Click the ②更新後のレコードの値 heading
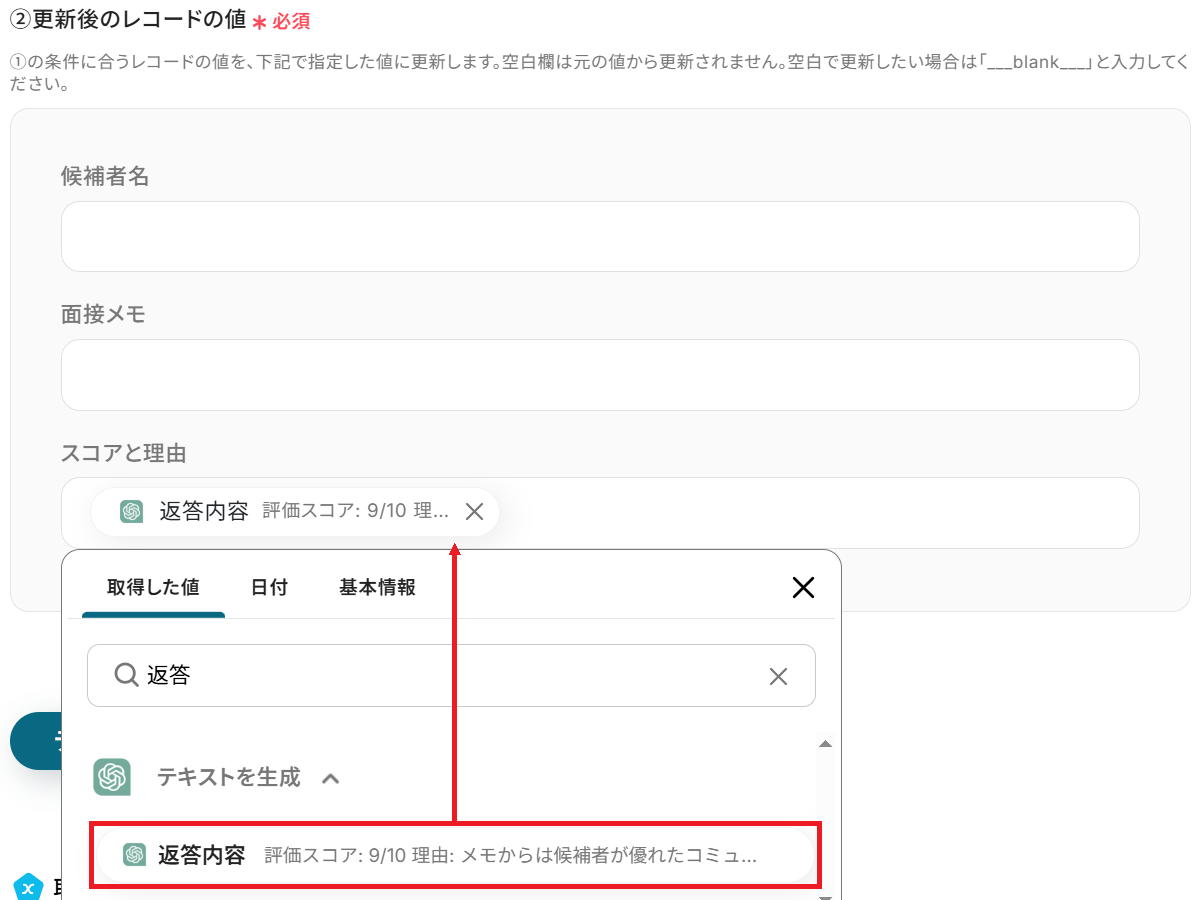 pyautogui.click(x=127, y=19)
